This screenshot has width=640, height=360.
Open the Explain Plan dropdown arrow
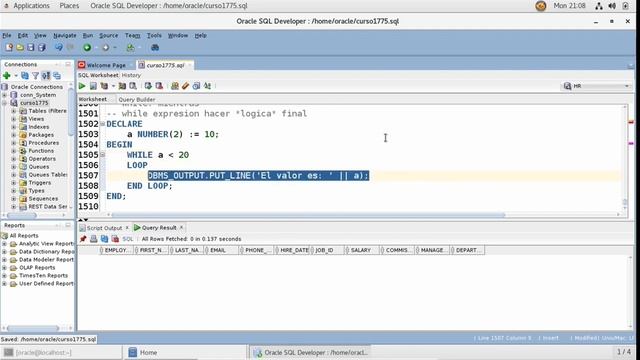113,86
